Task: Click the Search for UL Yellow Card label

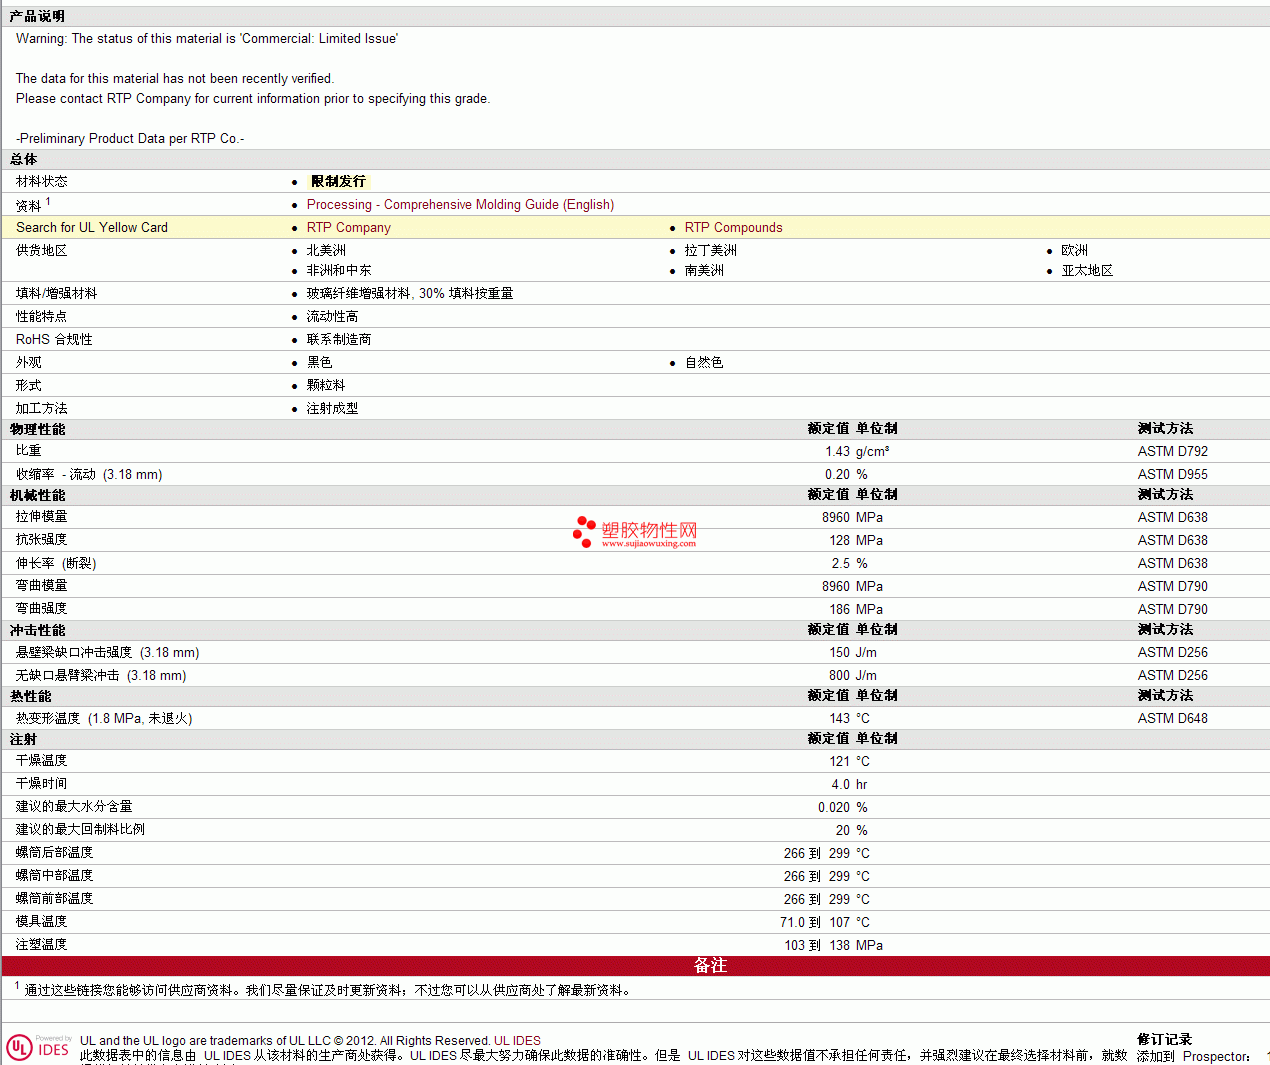Action: tap(92, 227)
